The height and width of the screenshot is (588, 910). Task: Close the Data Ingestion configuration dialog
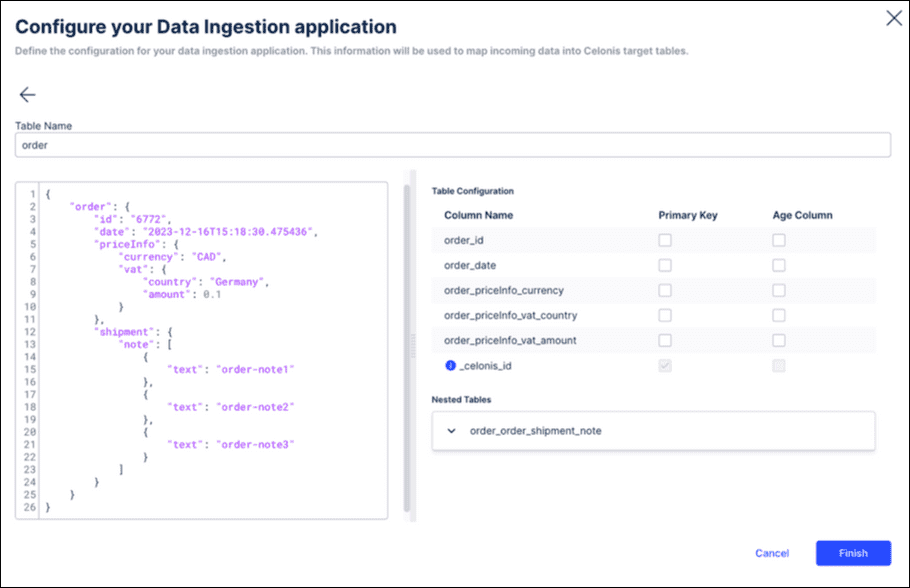click(x=895, y=17)
